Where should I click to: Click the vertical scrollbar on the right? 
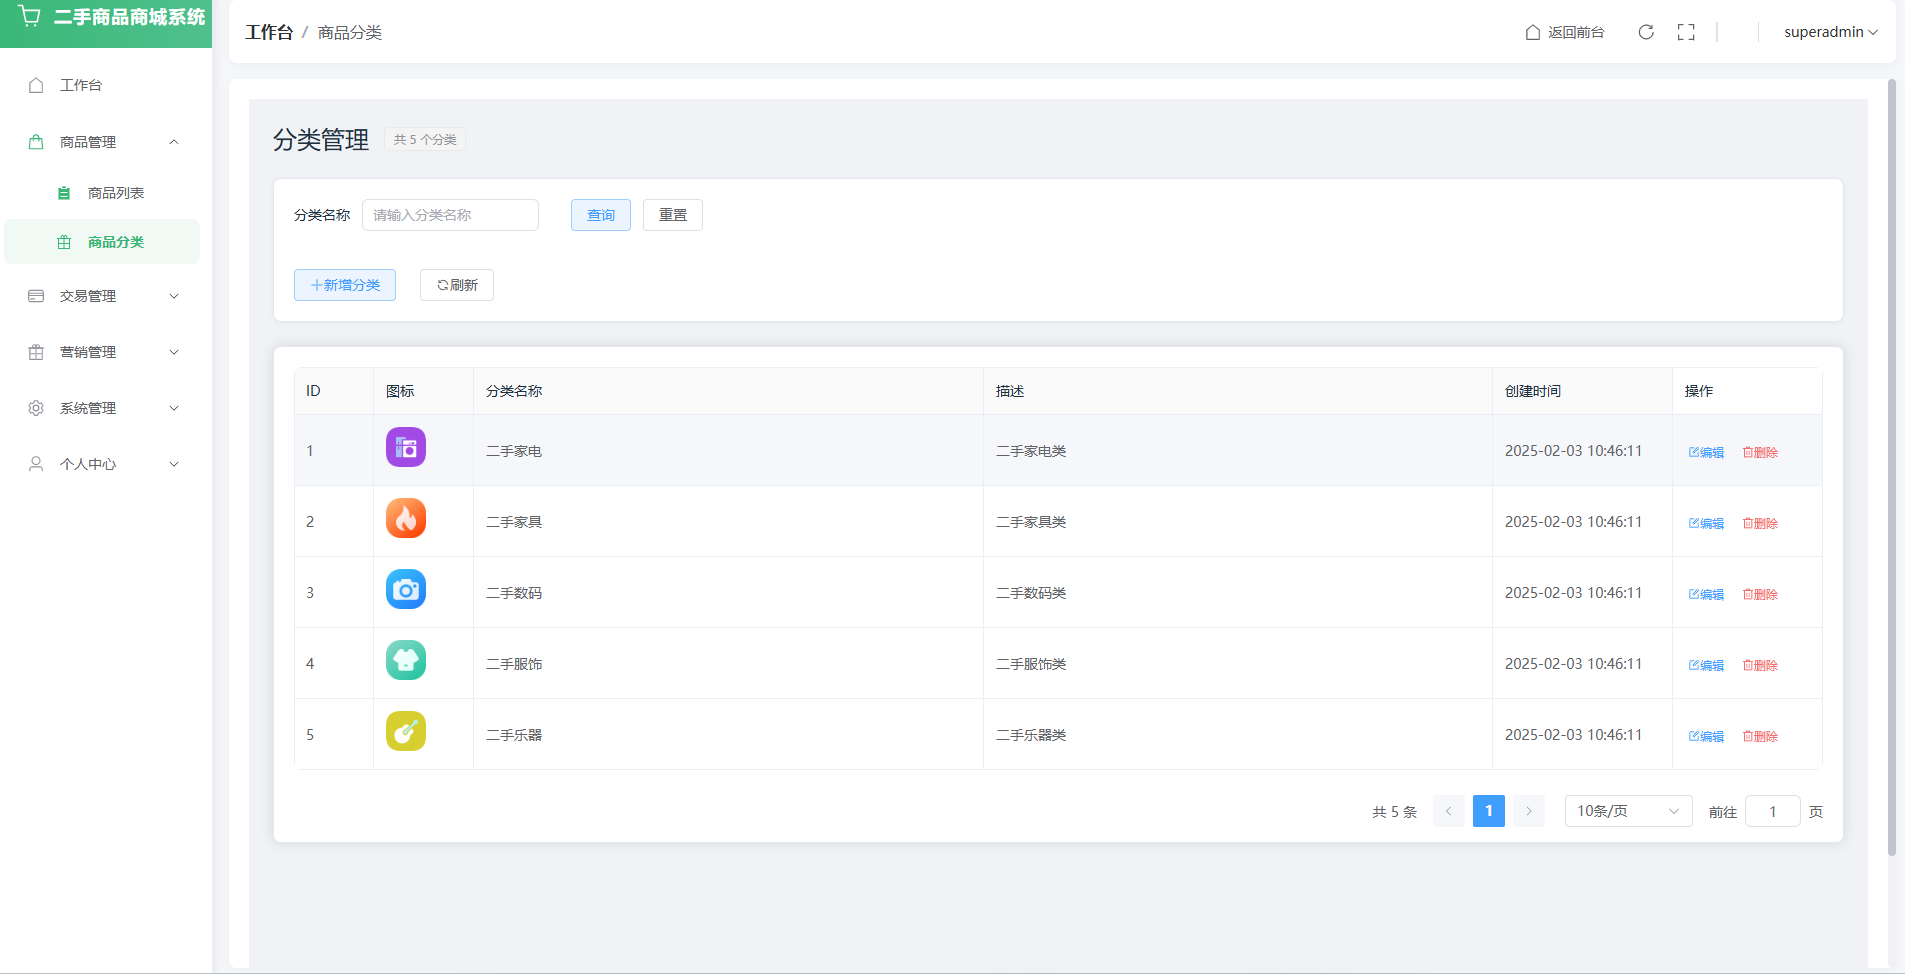tap(1891, 468)
